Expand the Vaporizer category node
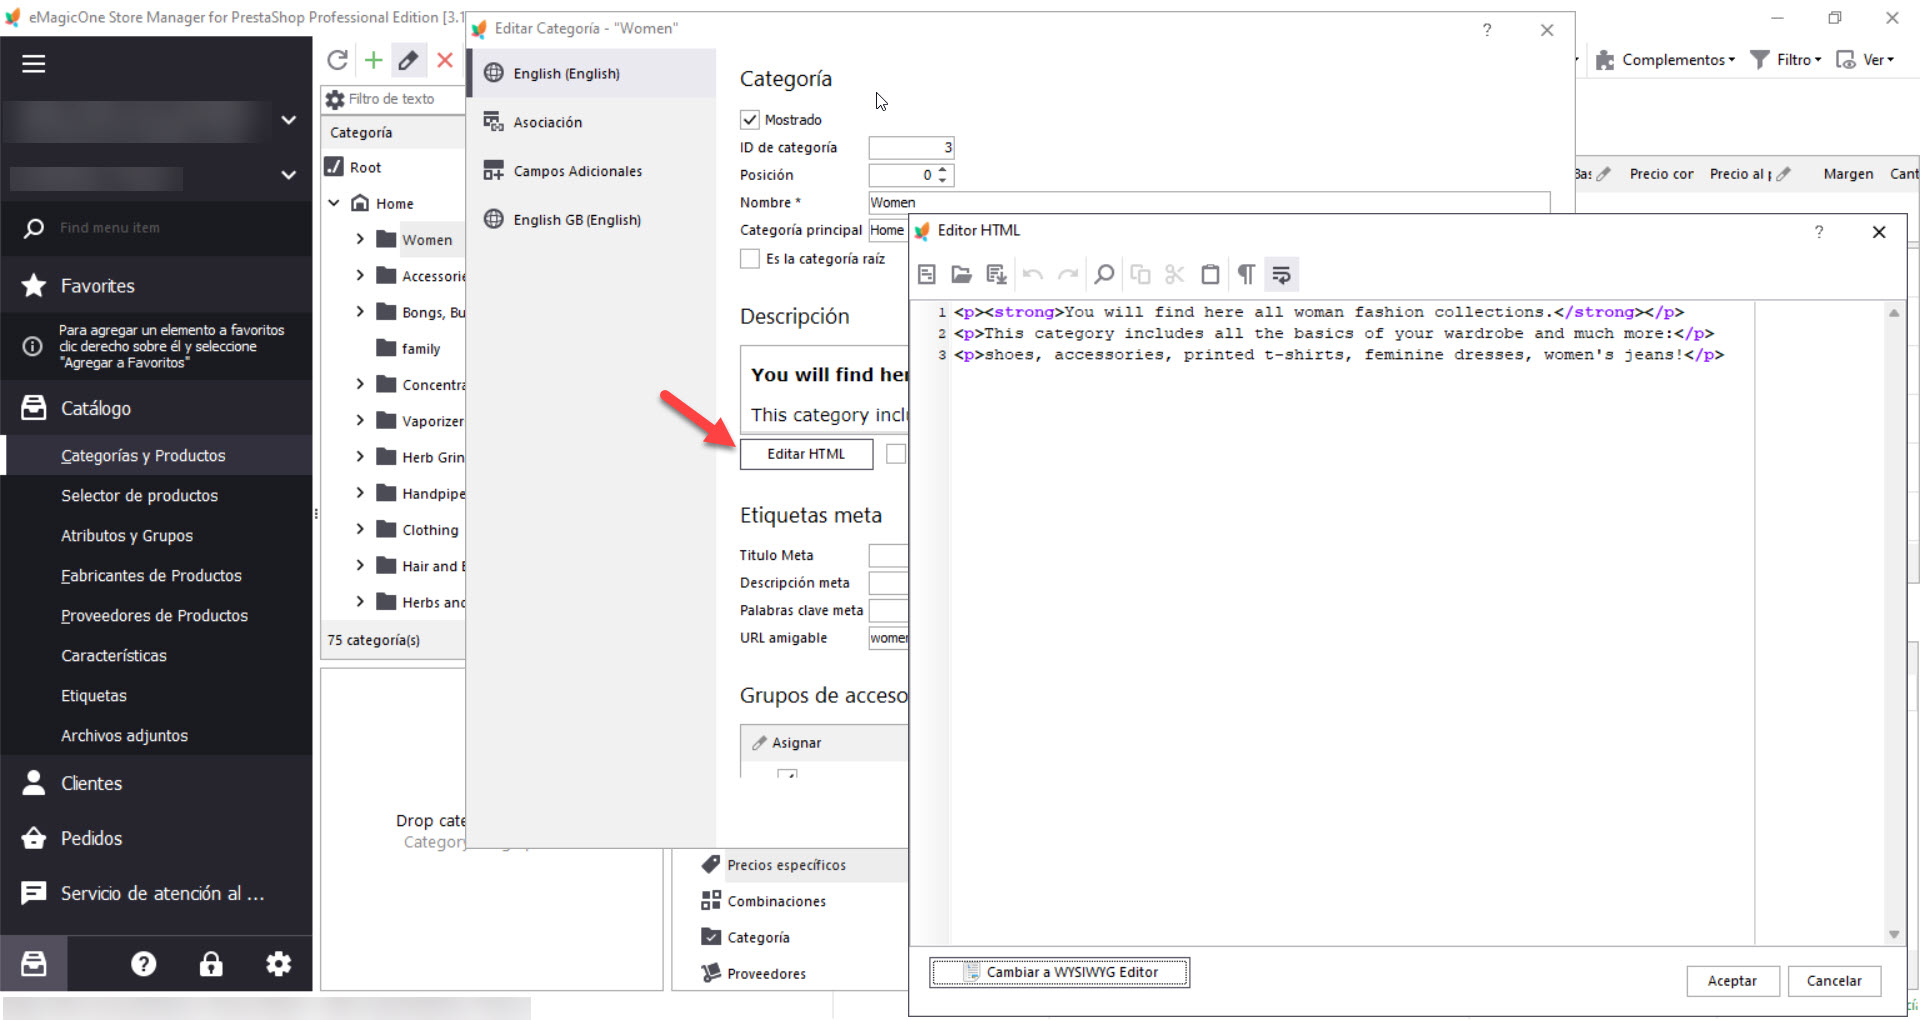 [360, 420]
